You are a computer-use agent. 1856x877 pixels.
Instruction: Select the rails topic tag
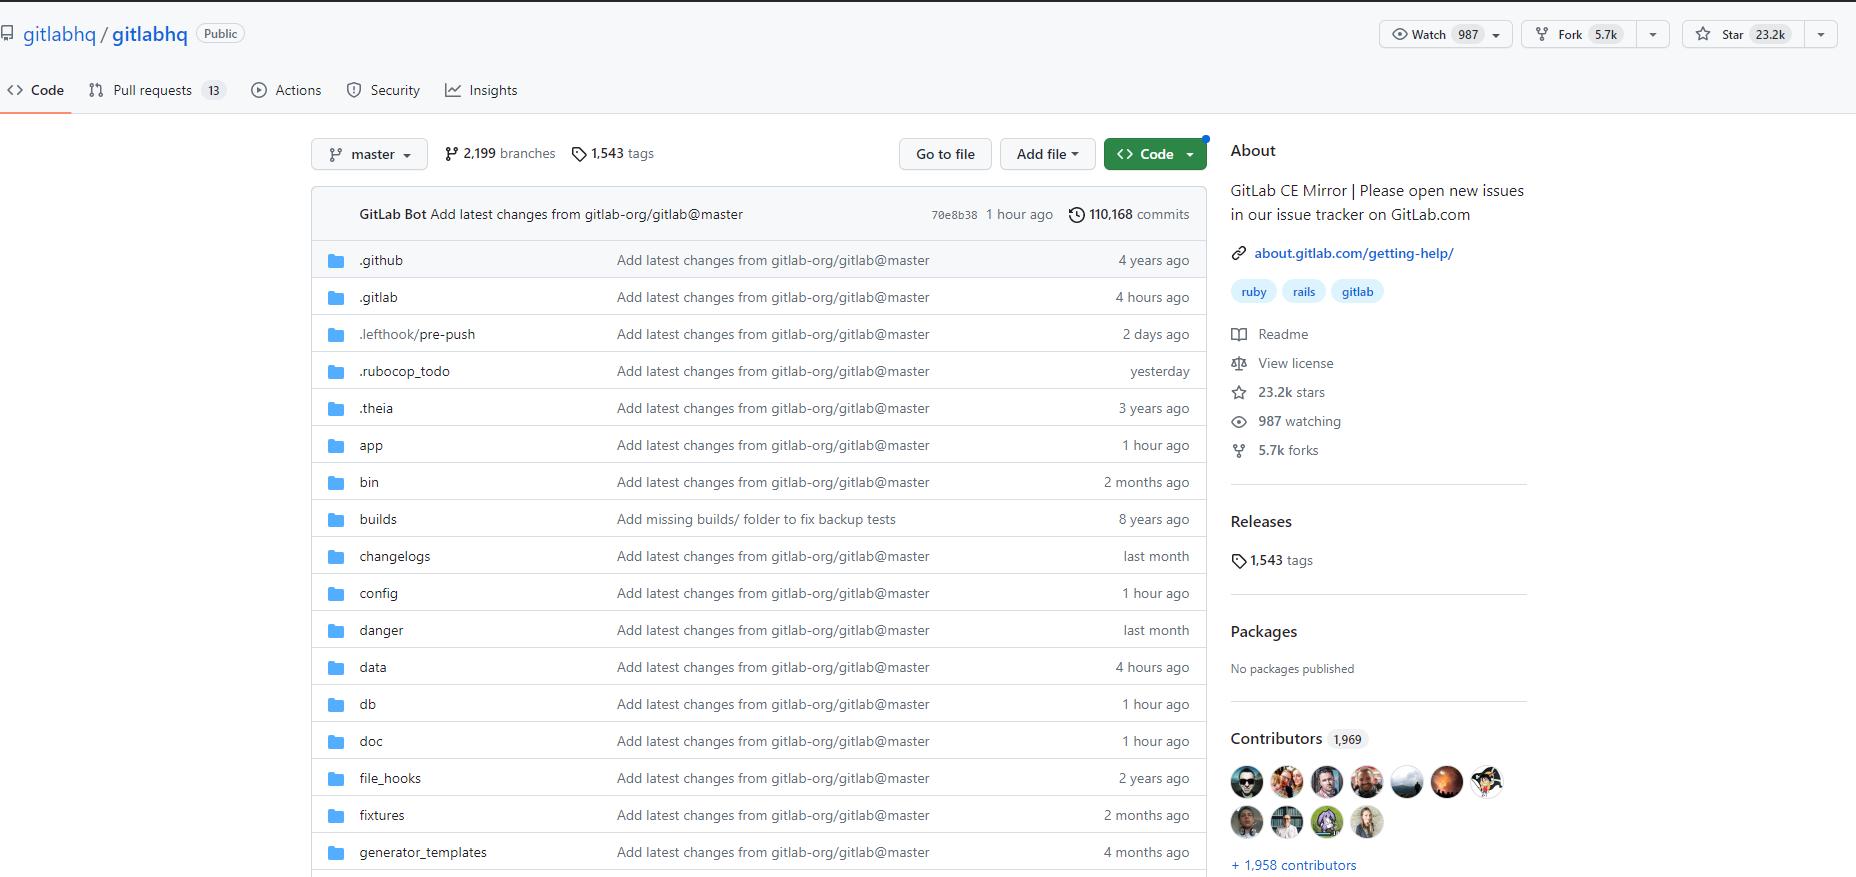(1304, 292)
